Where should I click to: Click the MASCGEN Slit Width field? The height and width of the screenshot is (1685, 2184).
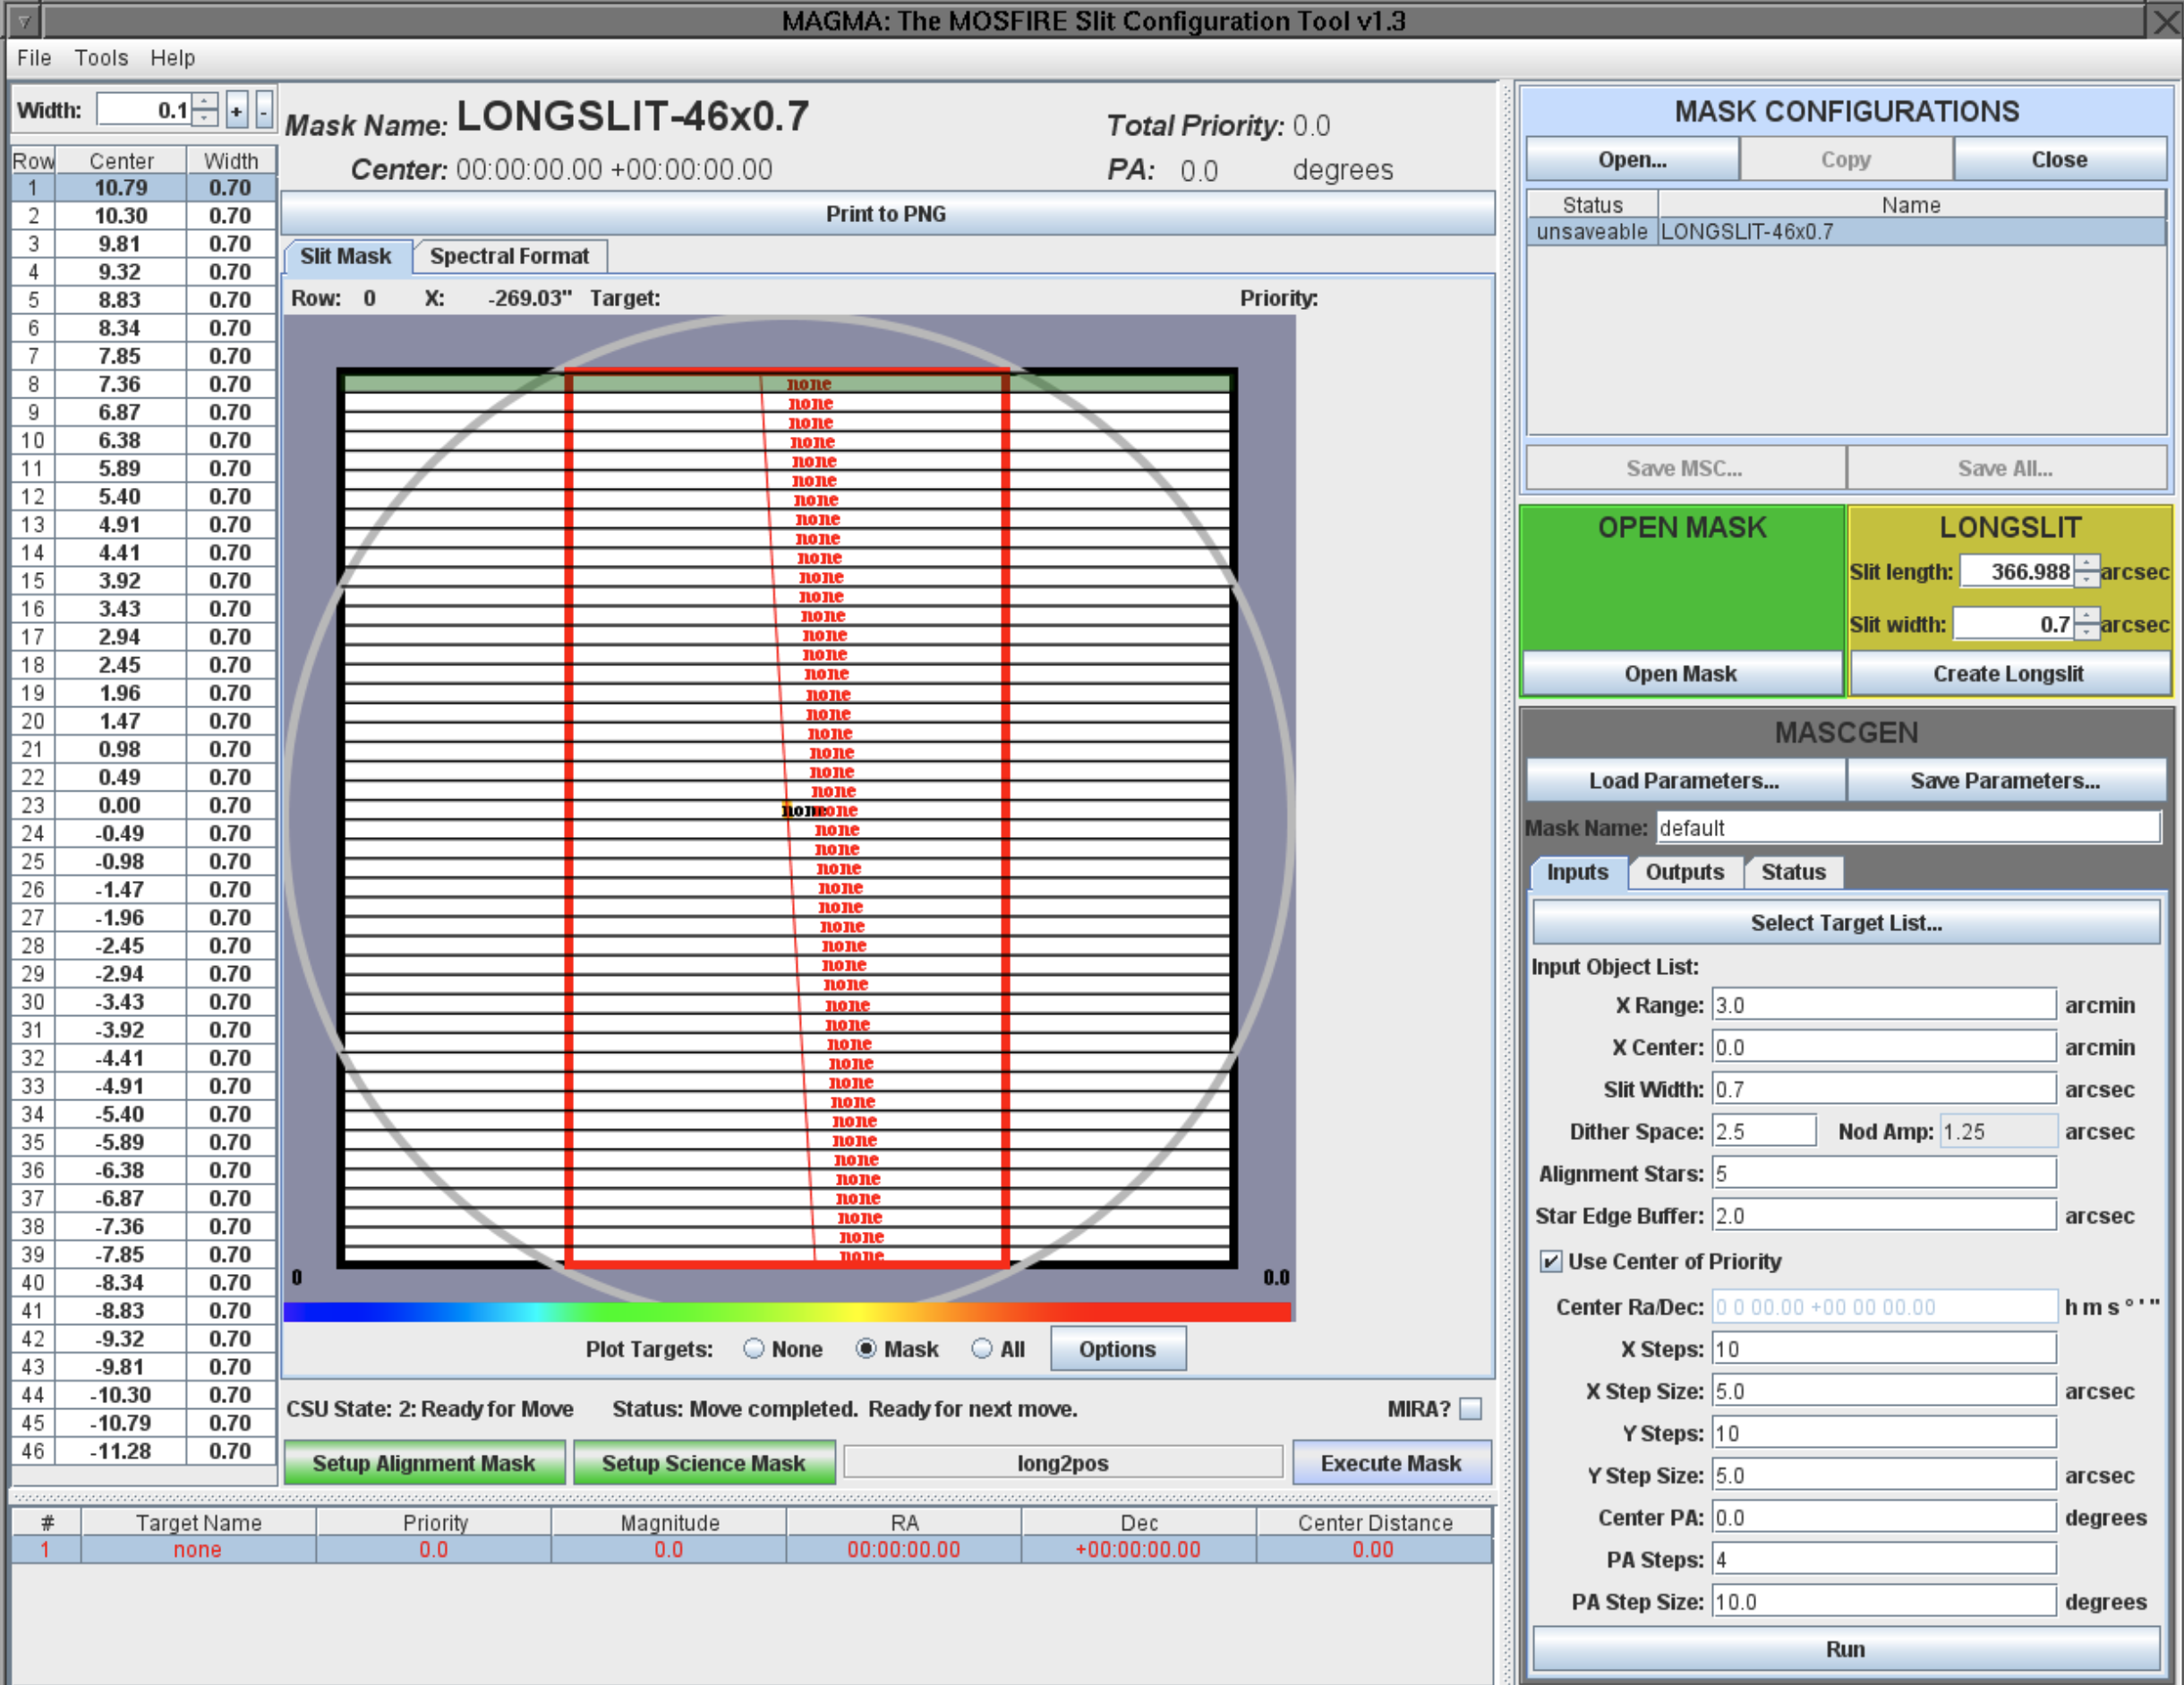coord(1884,1089)
